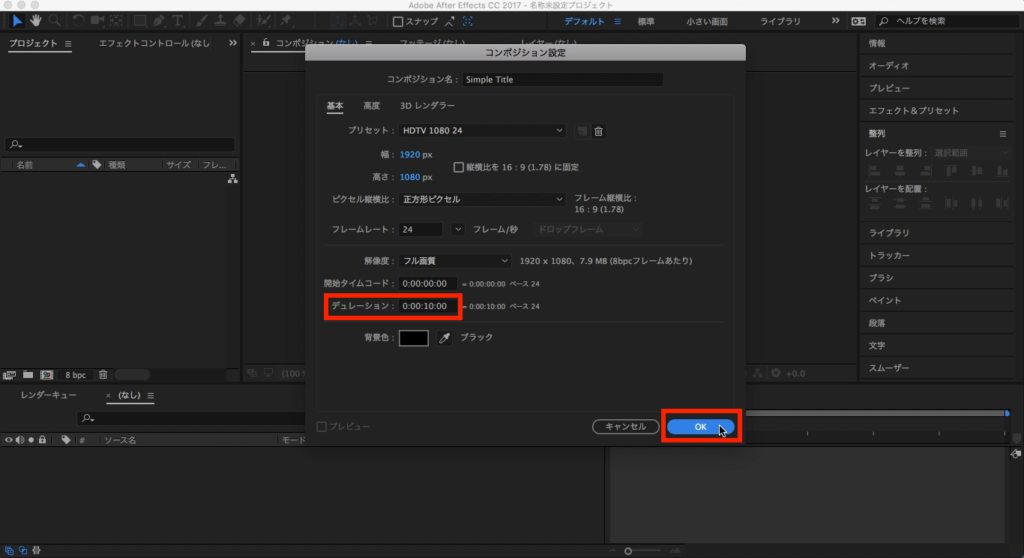Click the Project panel search field
The image size is (1024, 558).
(x=120, y=144)
